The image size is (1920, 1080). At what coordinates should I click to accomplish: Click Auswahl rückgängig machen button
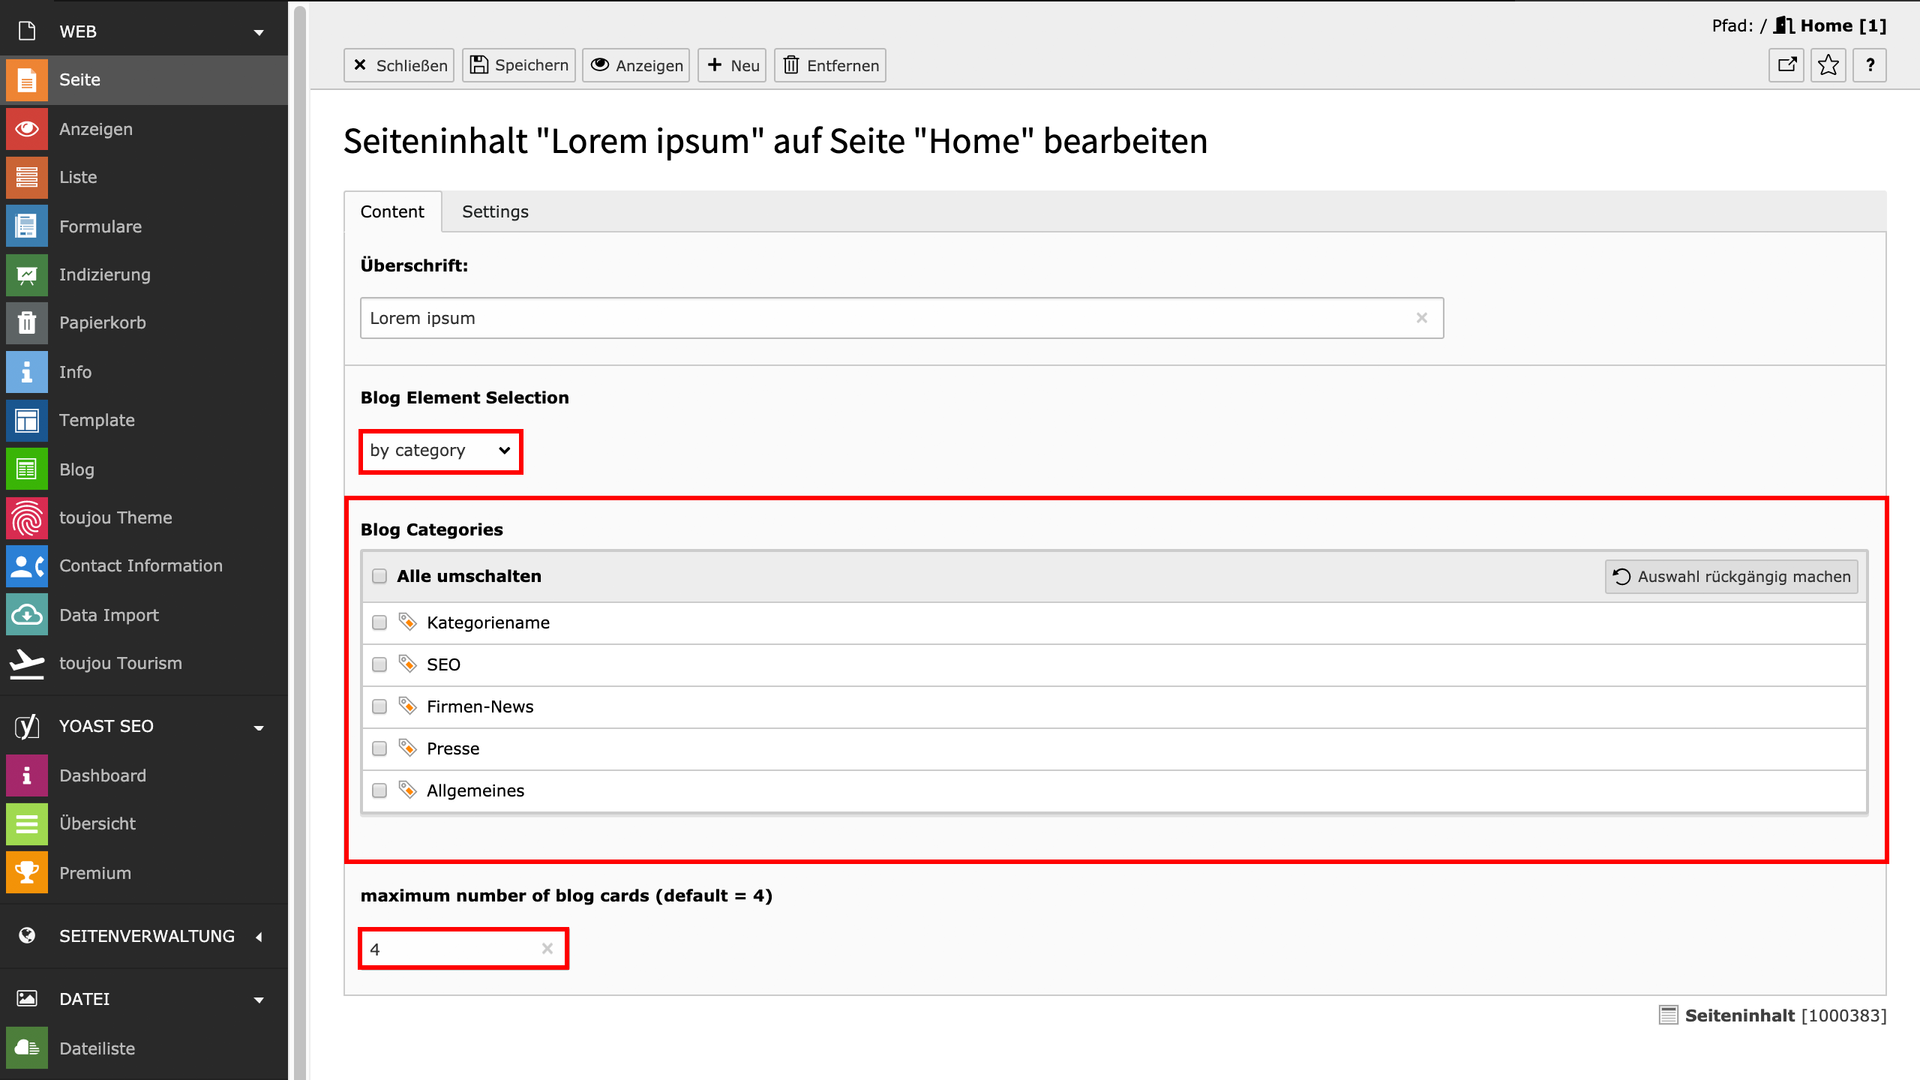pyautogui.click(x=1731, y=577)
